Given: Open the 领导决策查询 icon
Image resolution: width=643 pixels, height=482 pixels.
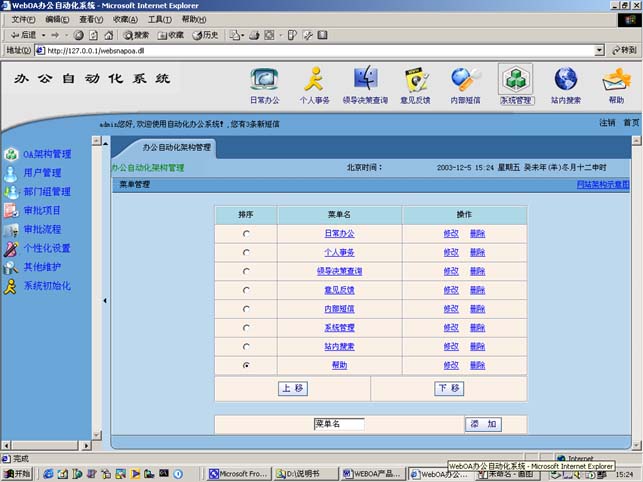Looking at the screenshot, I should (x=365, y=80).
